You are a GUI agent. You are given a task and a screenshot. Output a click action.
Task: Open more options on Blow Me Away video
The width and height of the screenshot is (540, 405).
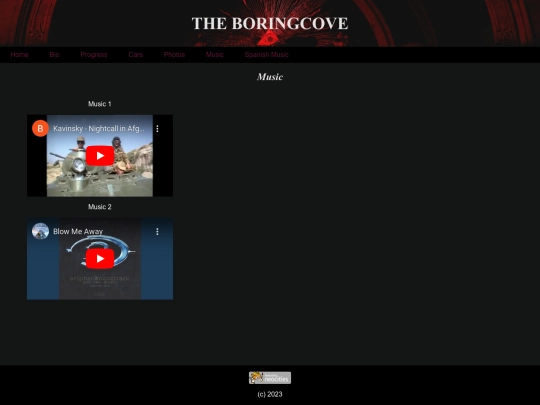(x=157, y=231)
